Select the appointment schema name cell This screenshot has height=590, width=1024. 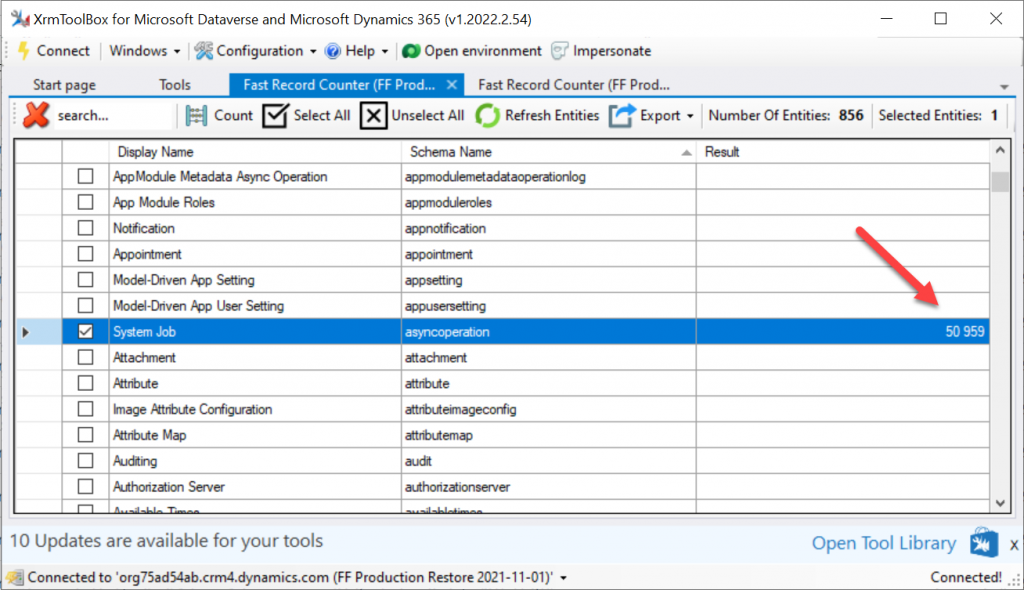point(549,254)
